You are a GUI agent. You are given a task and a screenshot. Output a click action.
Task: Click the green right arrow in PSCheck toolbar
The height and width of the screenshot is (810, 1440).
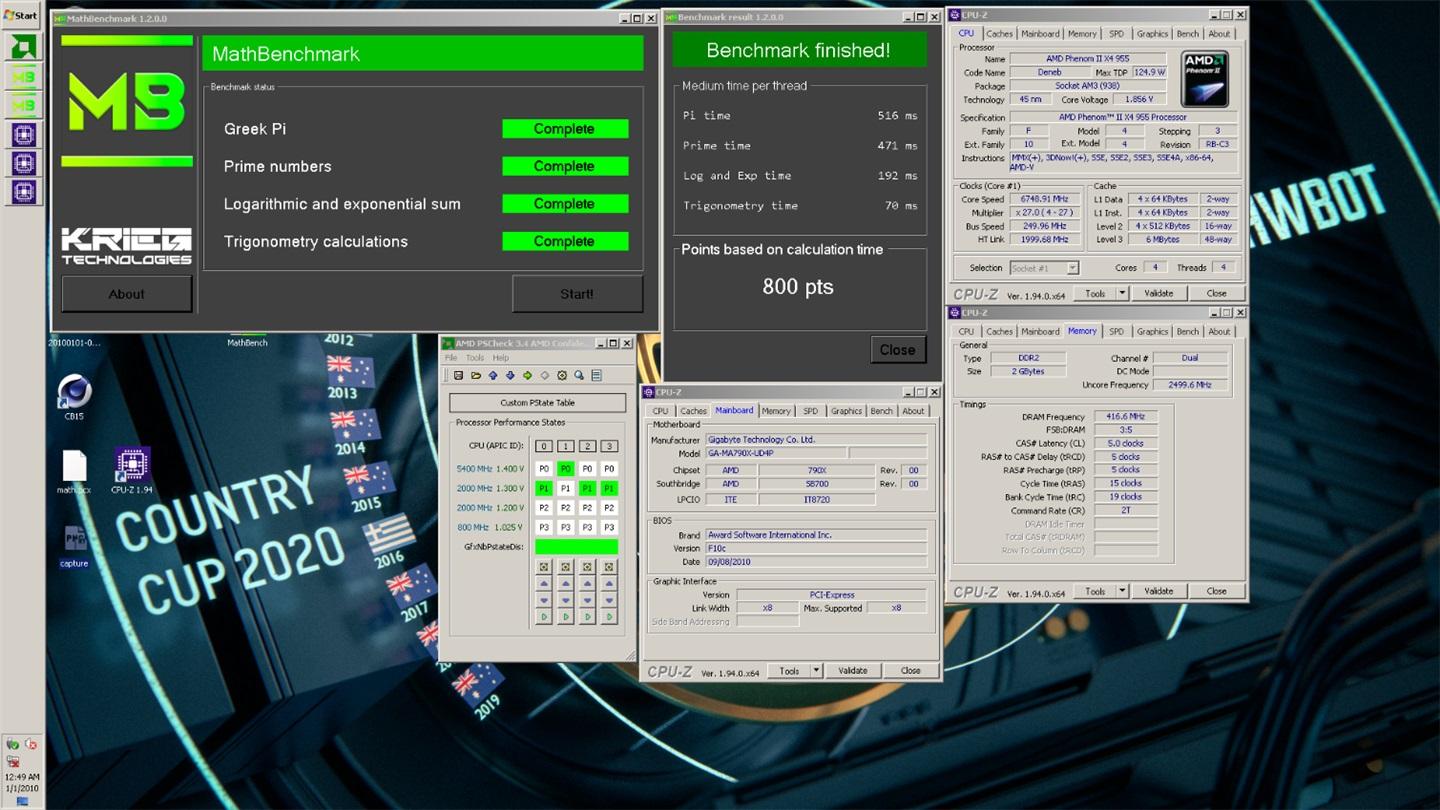(x=527, y=376)
